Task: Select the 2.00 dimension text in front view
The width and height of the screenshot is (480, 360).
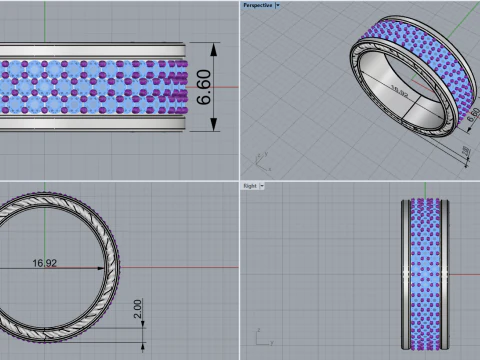Action: (x=137, y=309)
